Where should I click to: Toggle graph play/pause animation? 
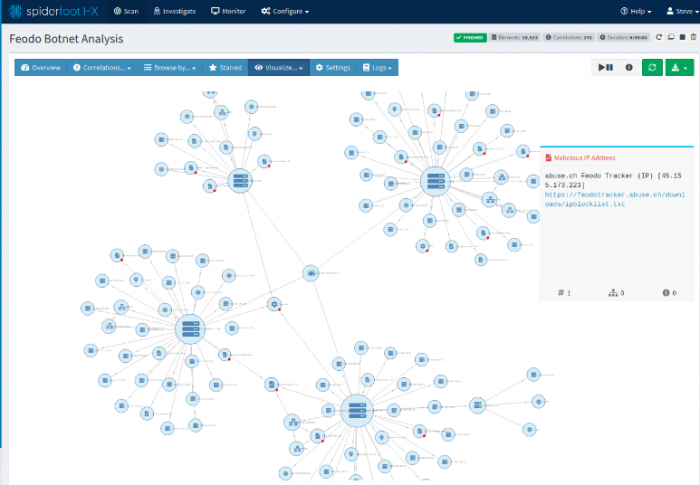605,67
